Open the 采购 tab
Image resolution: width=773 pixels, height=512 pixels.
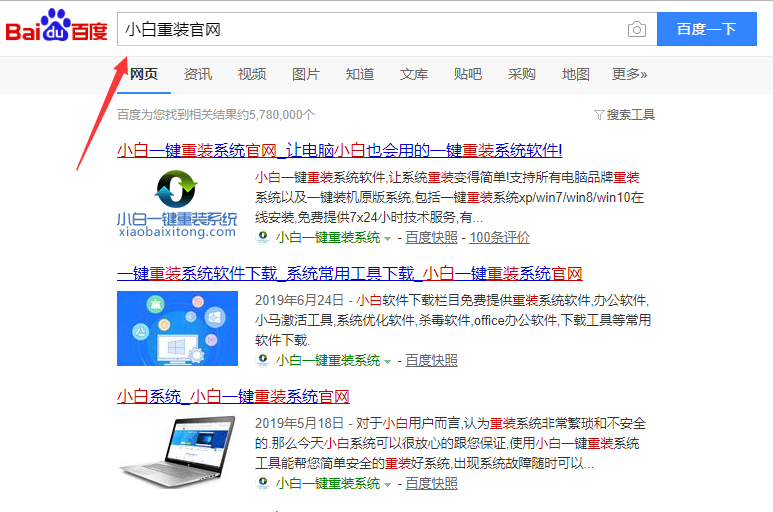(522, 74)
